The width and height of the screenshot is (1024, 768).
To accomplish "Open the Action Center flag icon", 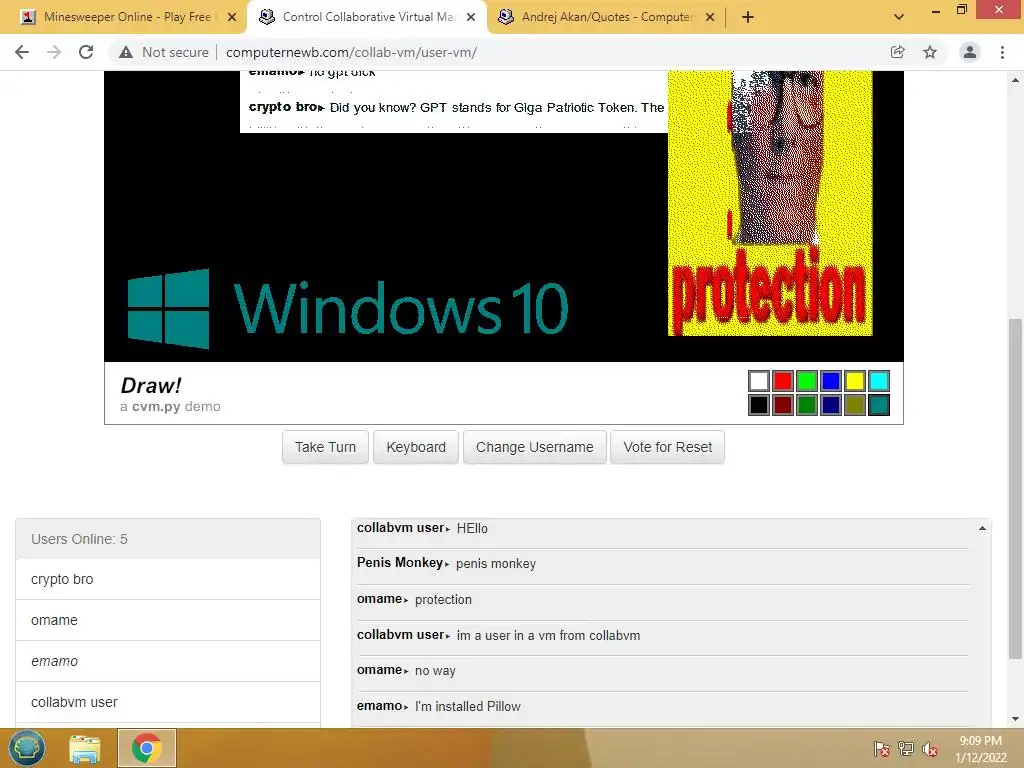I will [882, 749].
